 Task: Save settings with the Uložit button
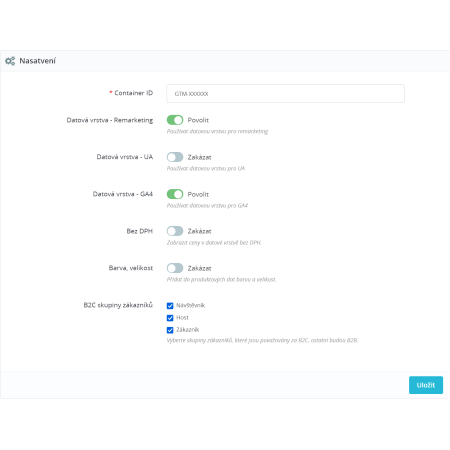pyautogui.click(x=426, y=385)
